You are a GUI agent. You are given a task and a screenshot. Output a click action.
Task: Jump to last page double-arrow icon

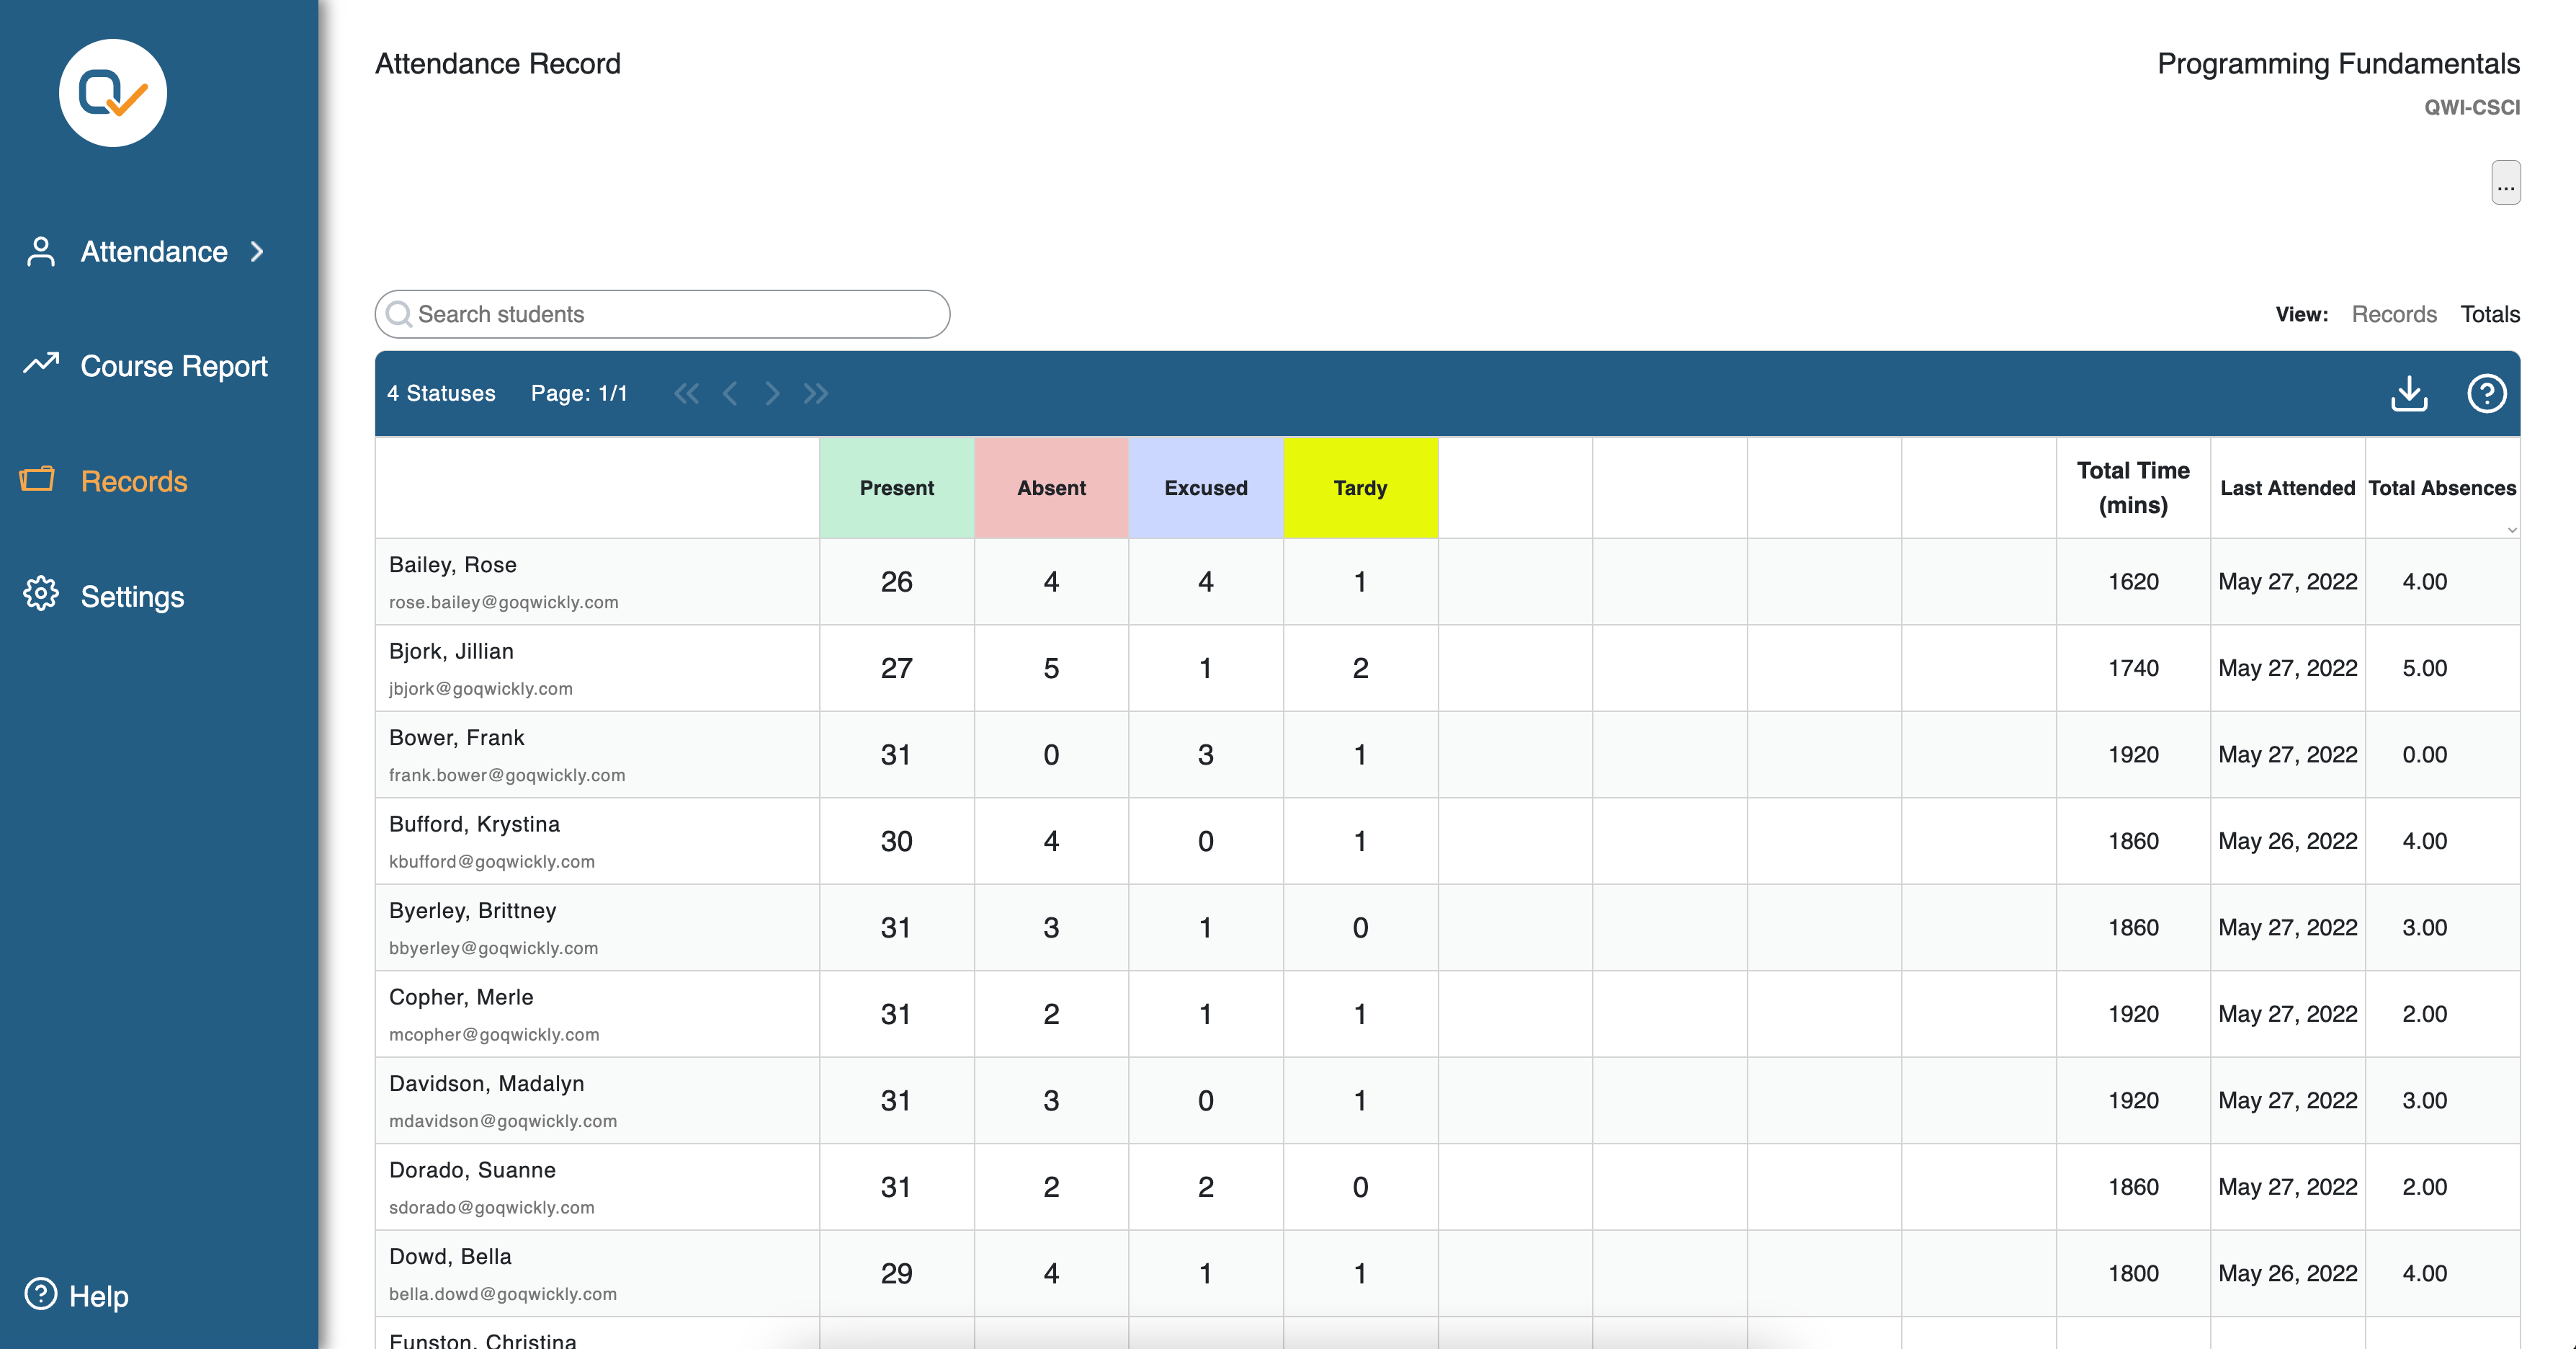point(816,393)
